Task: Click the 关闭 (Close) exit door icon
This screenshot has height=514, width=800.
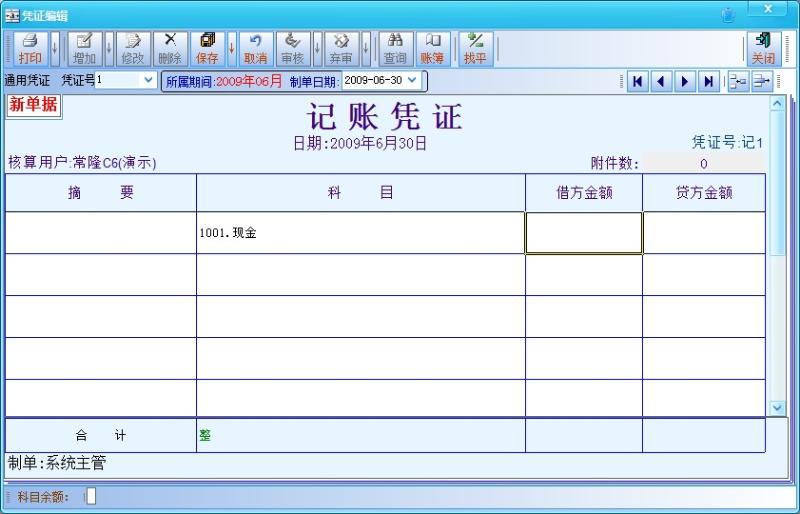Action: pyautogui.click(x=763, y=47)
